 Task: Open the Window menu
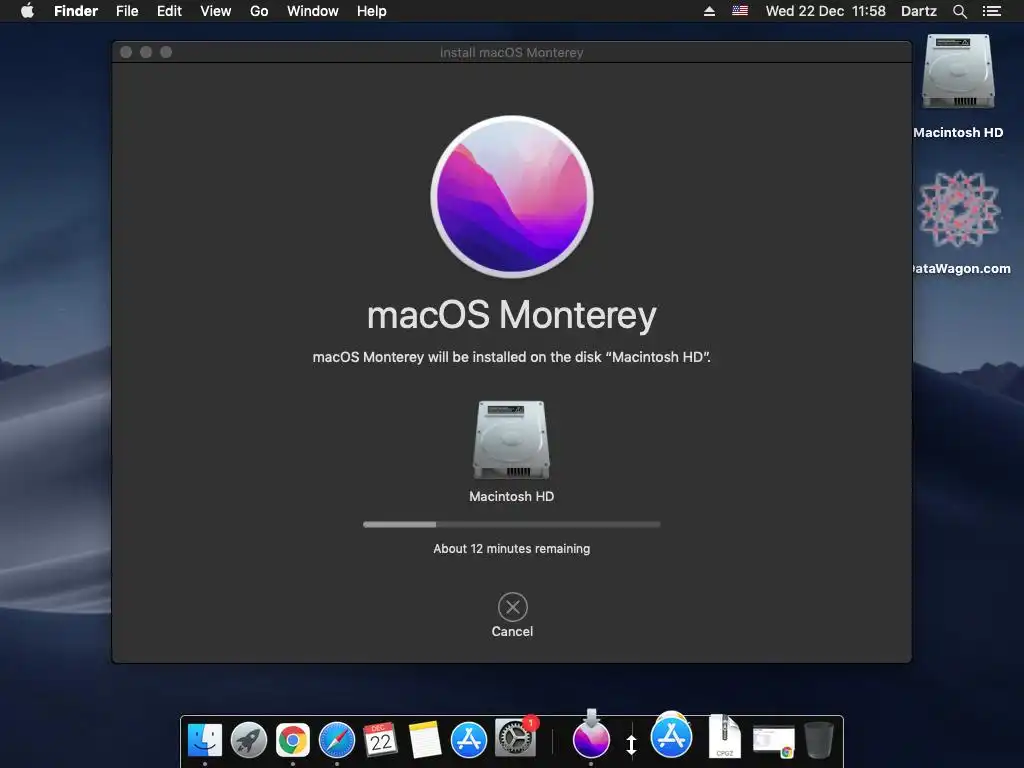pyautogui.click(x=313, y=11)
